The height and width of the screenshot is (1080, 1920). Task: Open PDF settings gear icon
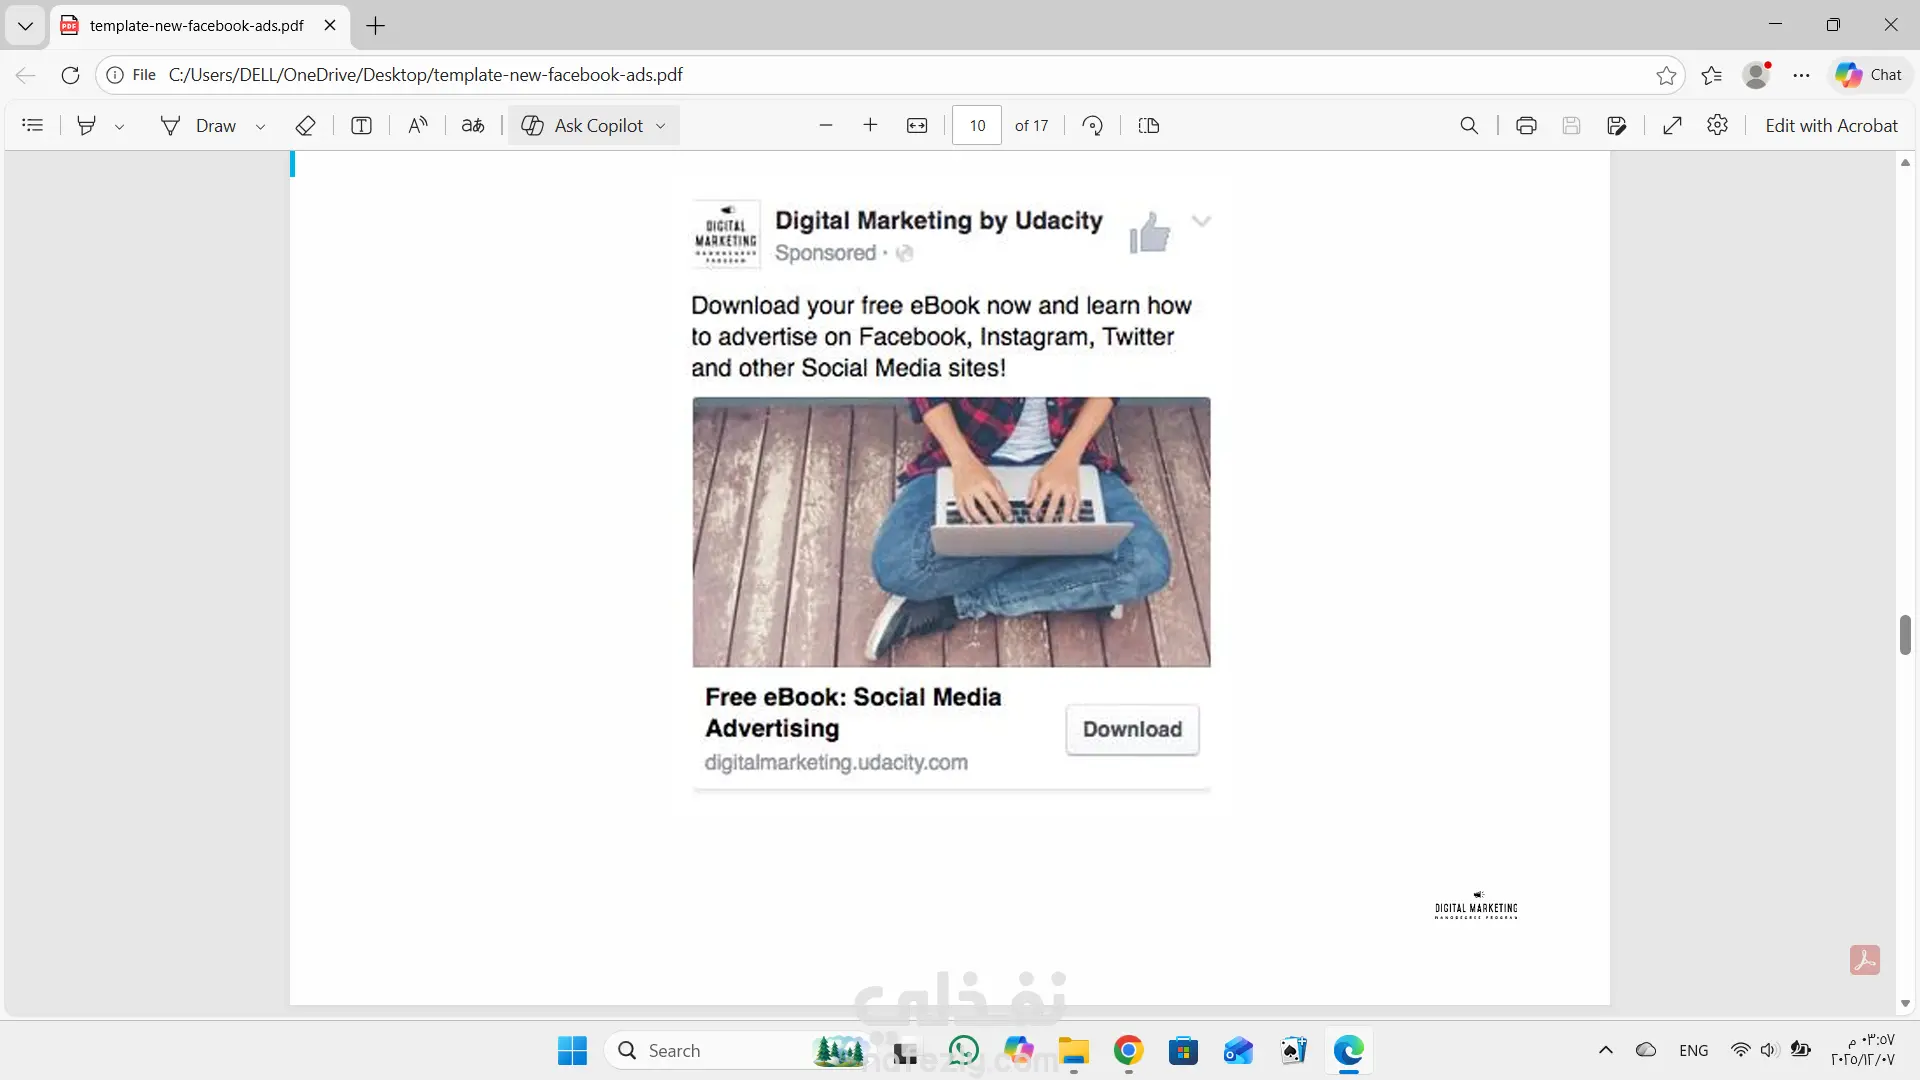1717,126
